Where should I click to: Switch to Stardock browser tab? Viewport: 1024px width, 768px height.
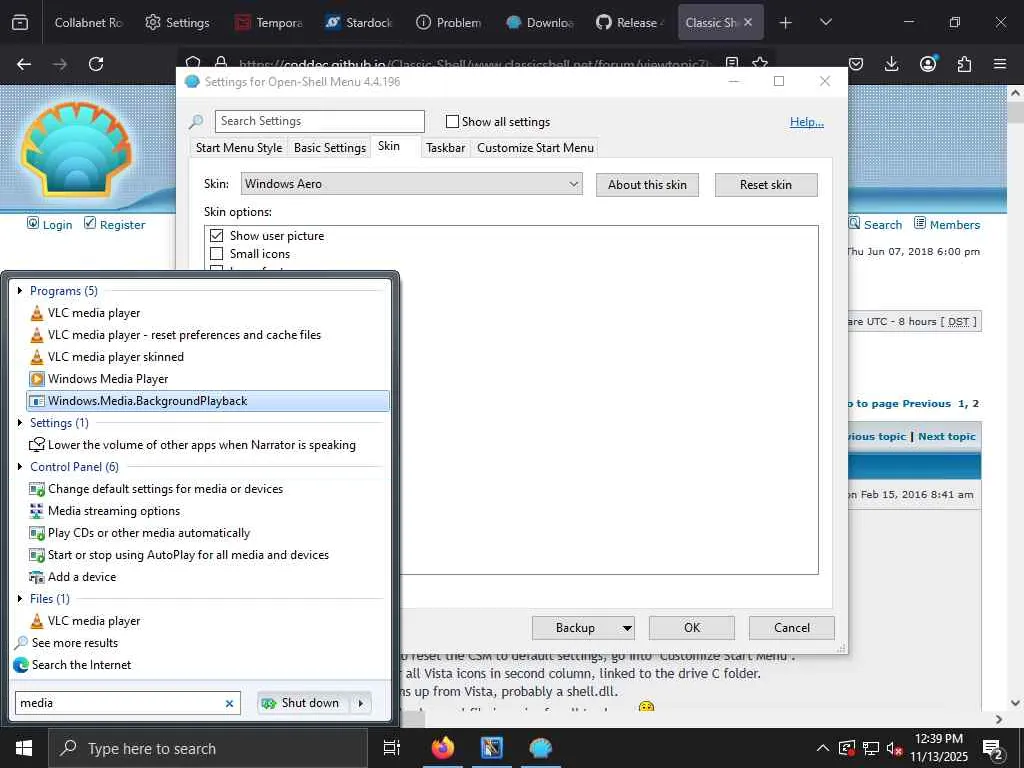coord(359,22)
